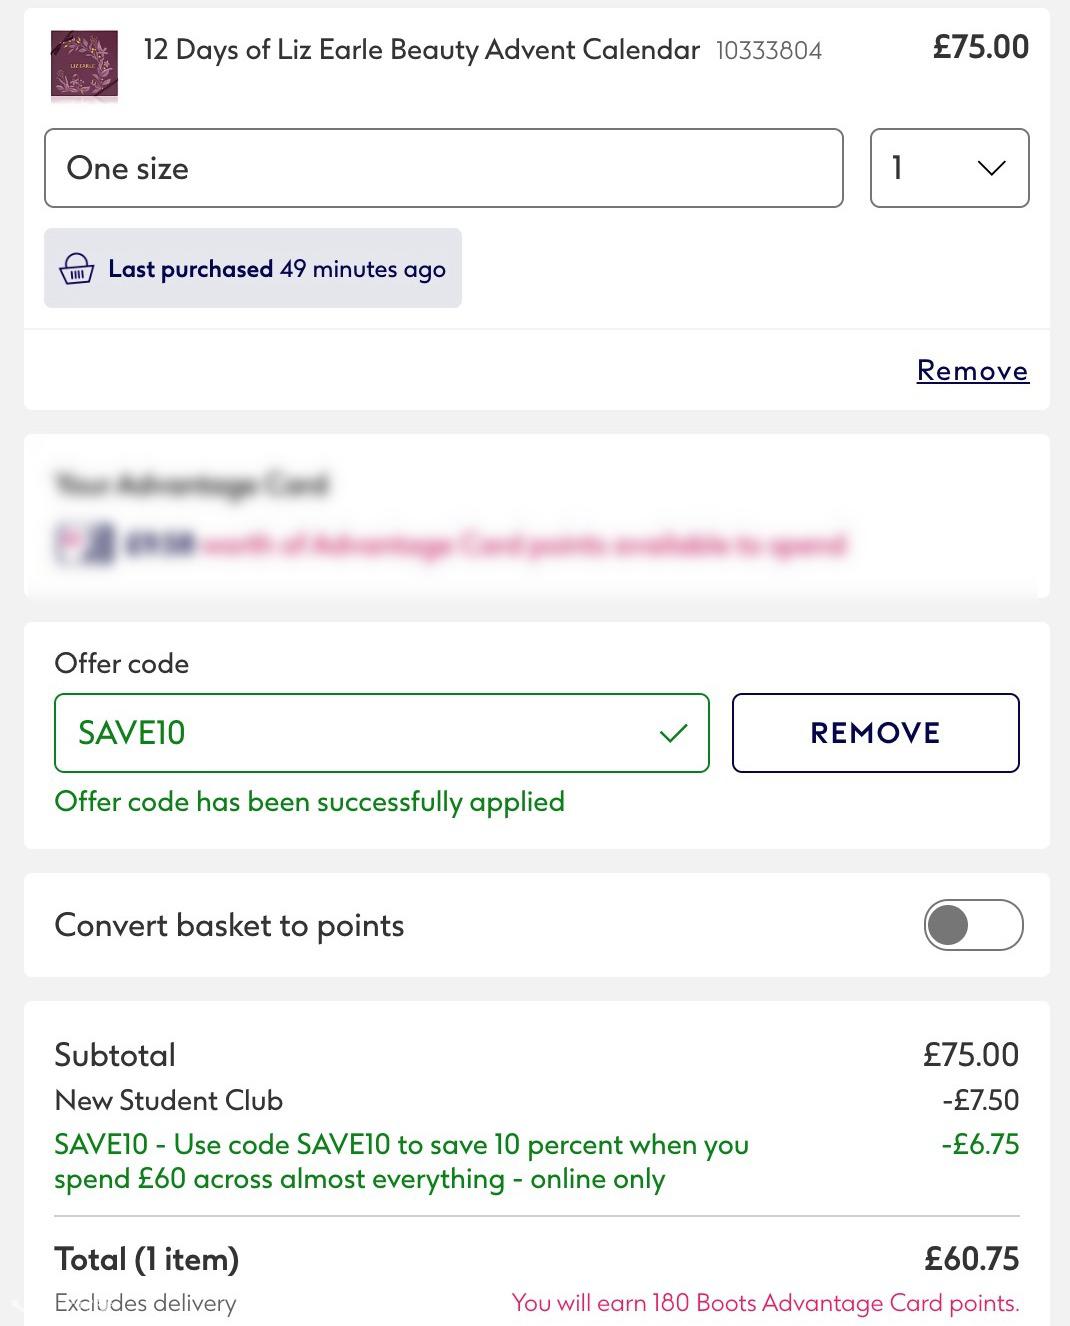The height and width of the screenshot is (1326, 1070).
Task: Click the Advantage Card points earned message
Action: [765, 1303]
